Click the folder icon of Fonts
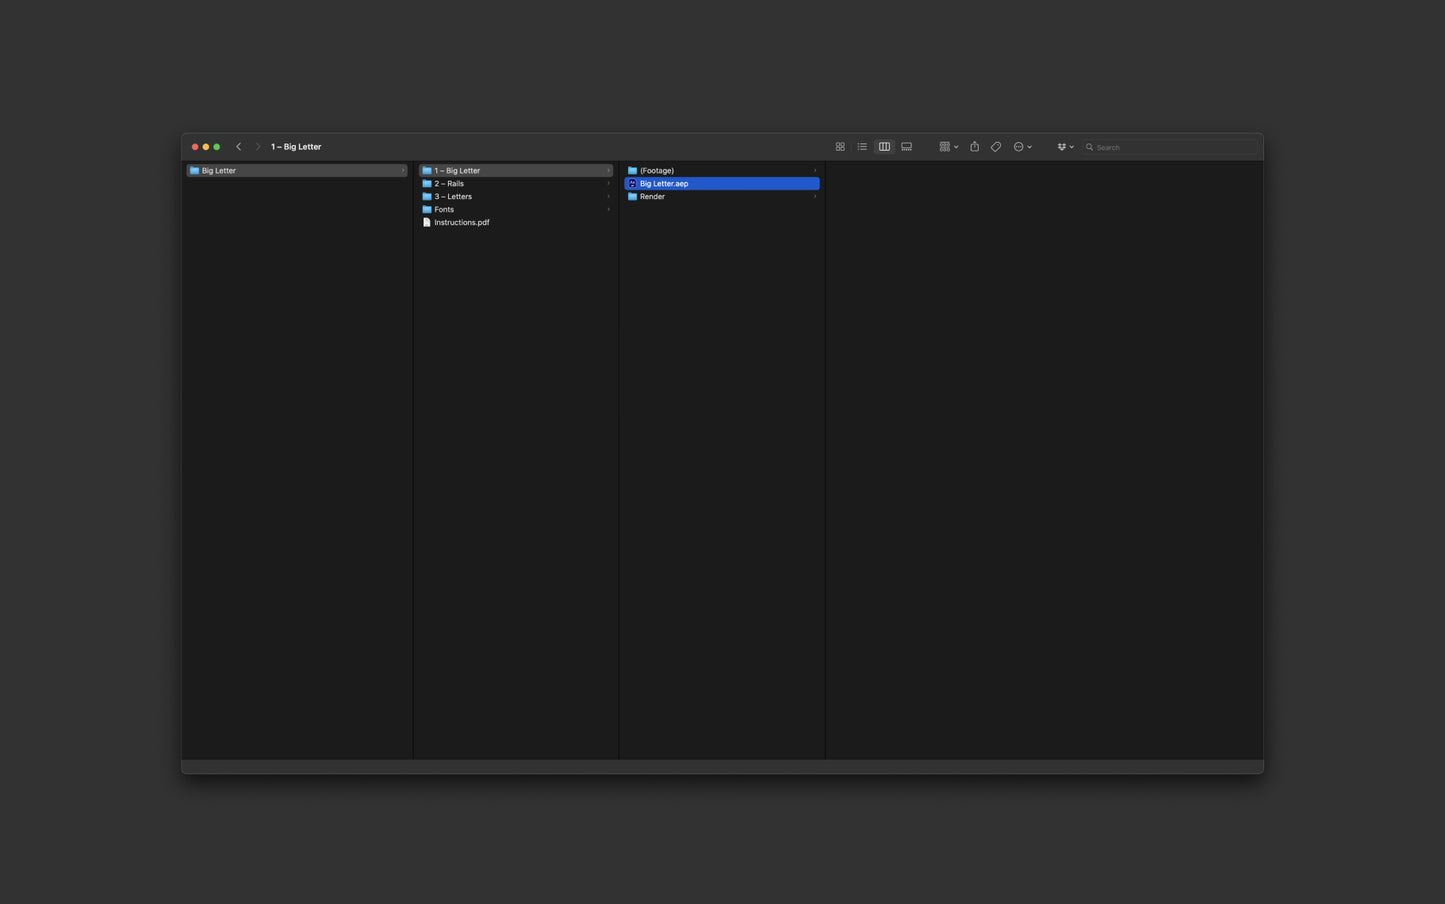Viewport: 1445px width, 904px height. 427,210
